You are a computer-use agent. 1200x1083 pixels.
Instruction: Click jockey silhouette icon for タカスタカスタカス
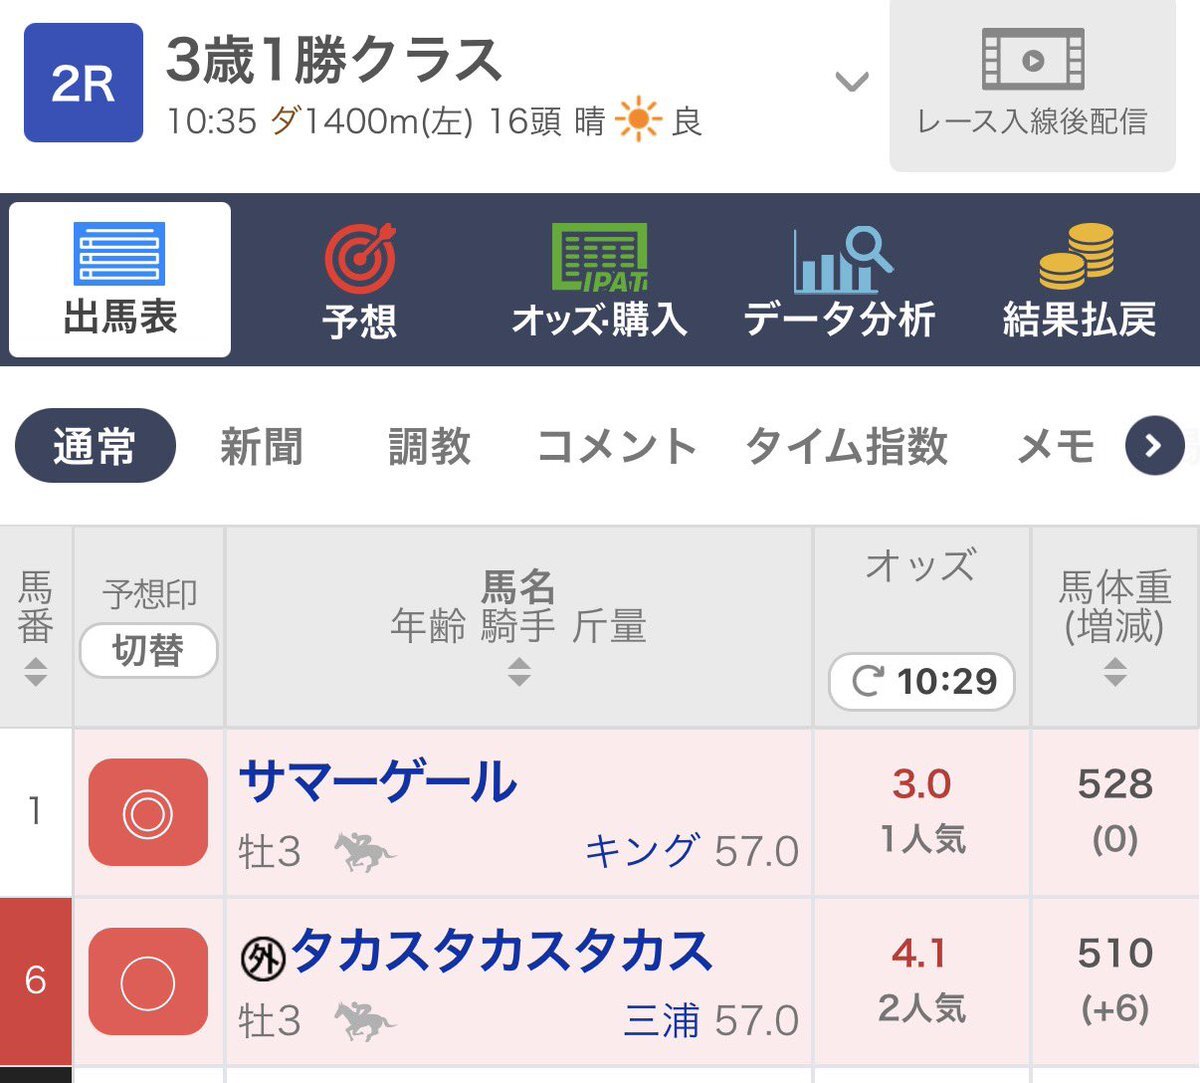tap(364, 1020)
